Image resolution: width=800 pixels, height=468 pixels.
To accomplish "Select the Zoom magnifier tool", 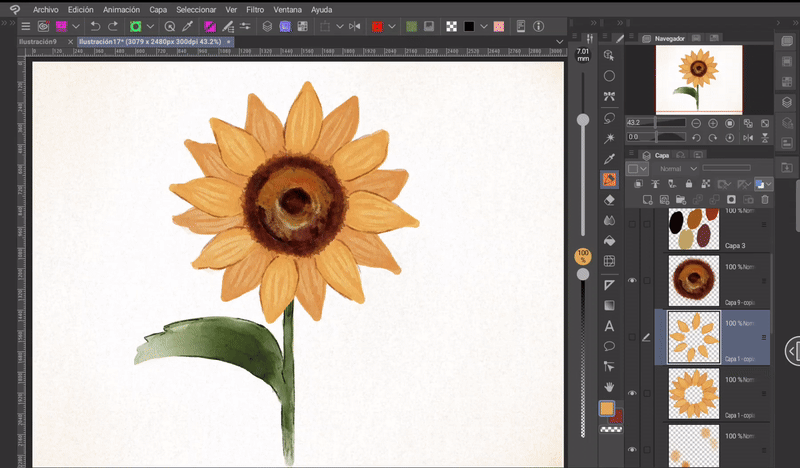I will (609, 55).
